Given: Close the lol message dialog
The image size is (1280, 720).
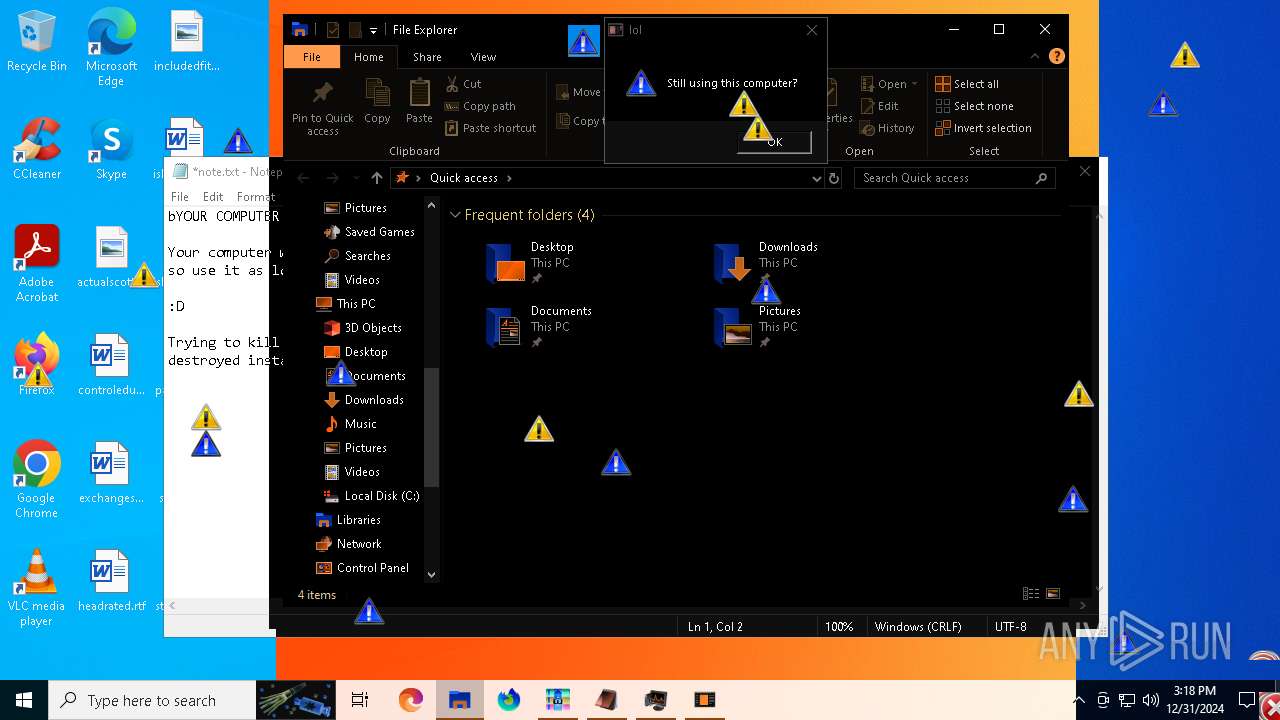Looking at the screenshot, I should [812, 30].
